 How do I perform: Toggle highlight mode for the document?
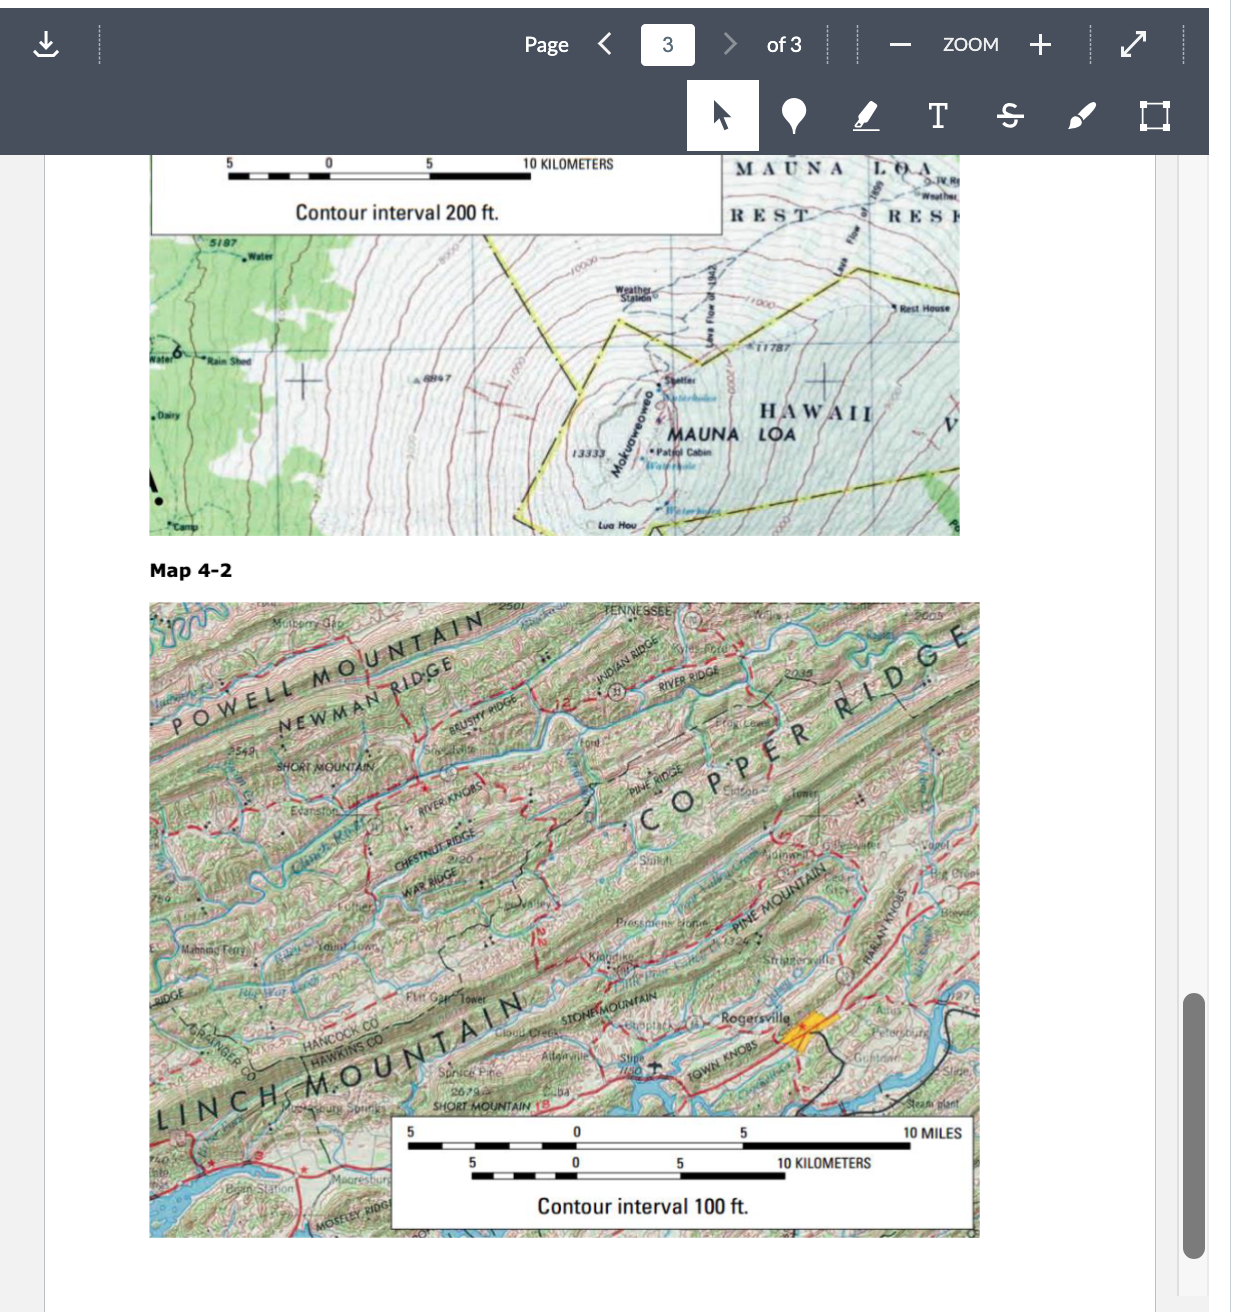865,116
